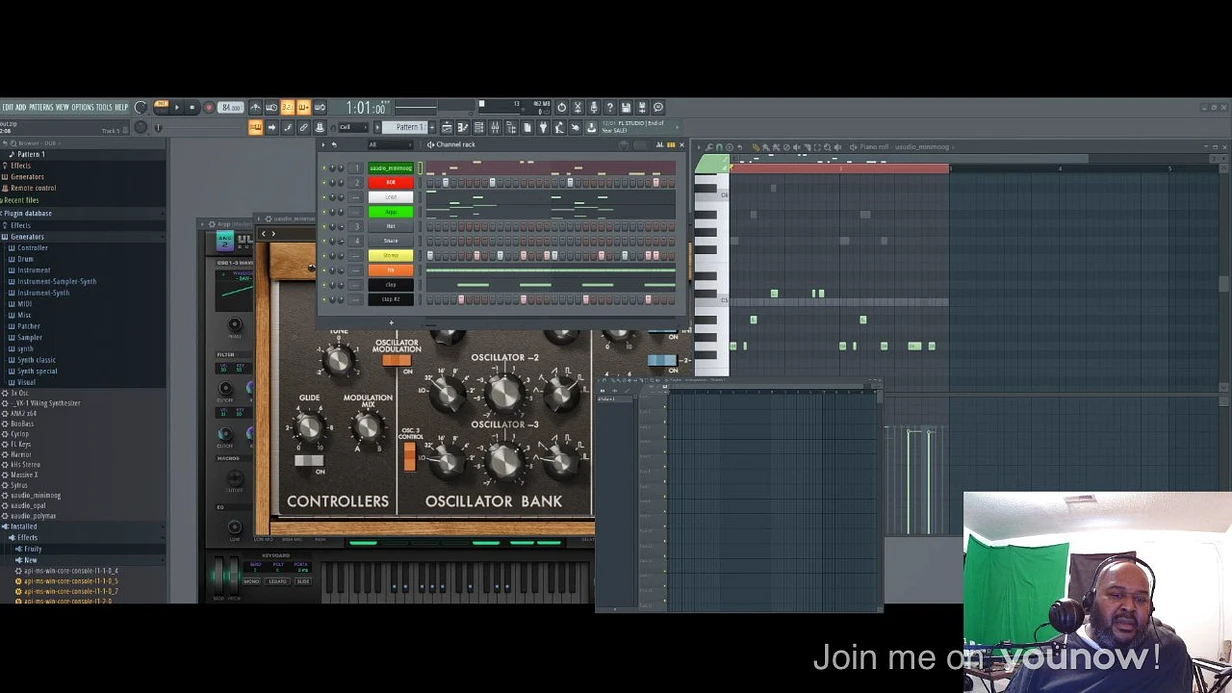The height and width of the screenshot is (693, 1232).
Task: Click the help question mark icon
Action: pyautogui.click(x=609, y=107)
